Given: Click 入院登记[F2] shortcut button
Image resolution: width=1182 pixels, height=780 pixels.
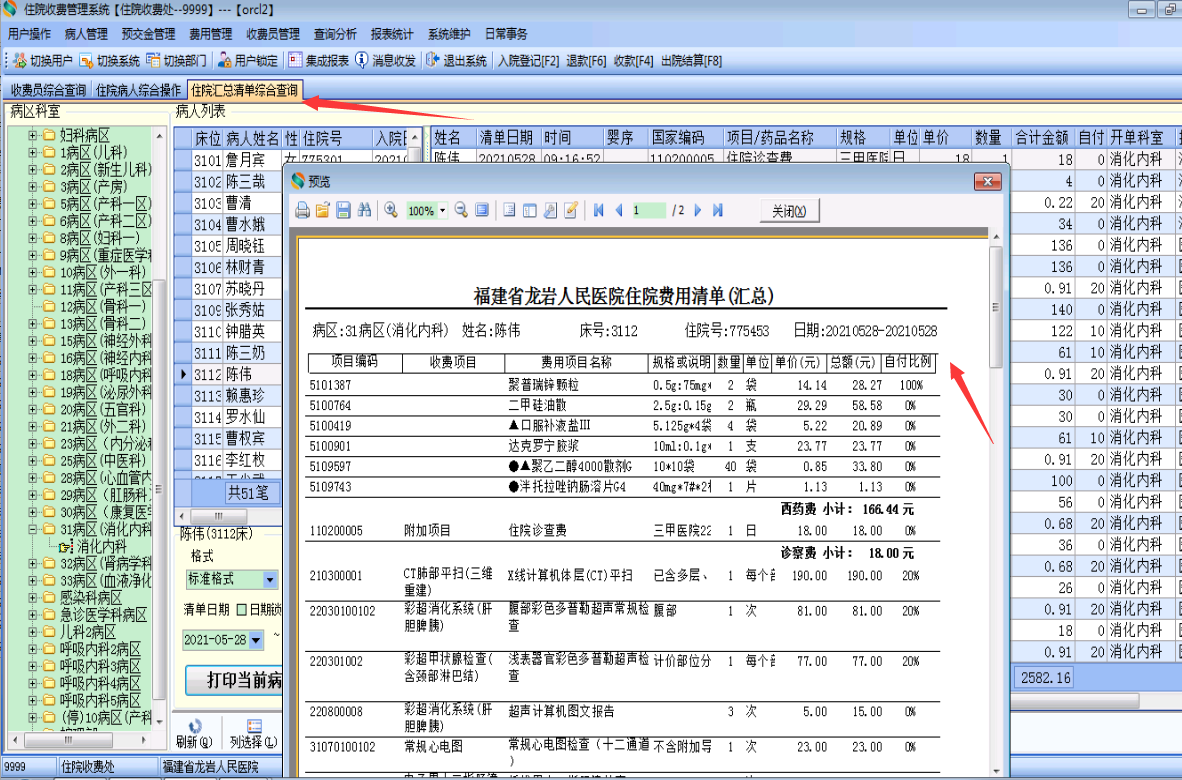Looking at the screenshot, I should click(x=529, y=61).
